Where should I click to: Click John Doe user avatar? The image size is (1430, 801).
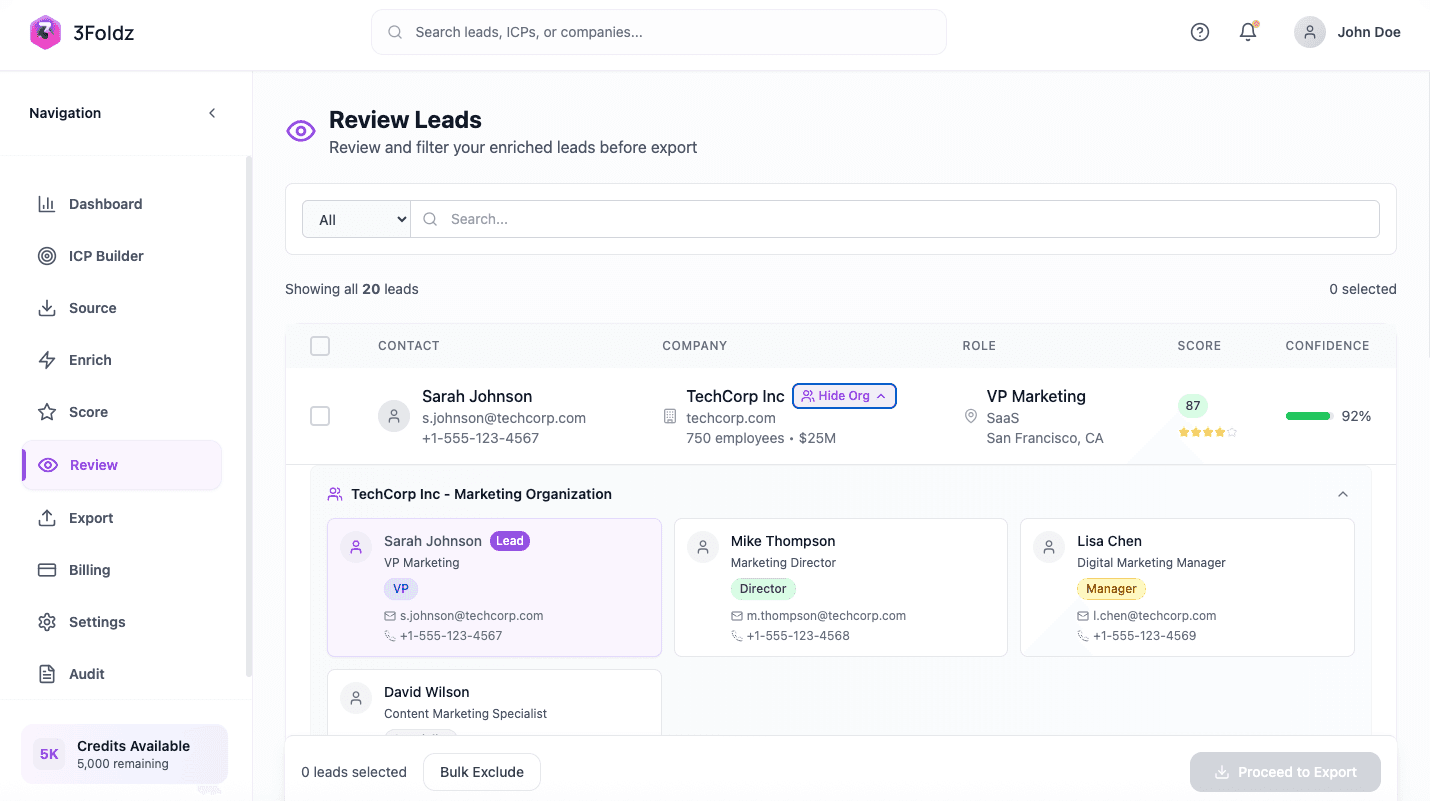click(x=1310, y=32)
